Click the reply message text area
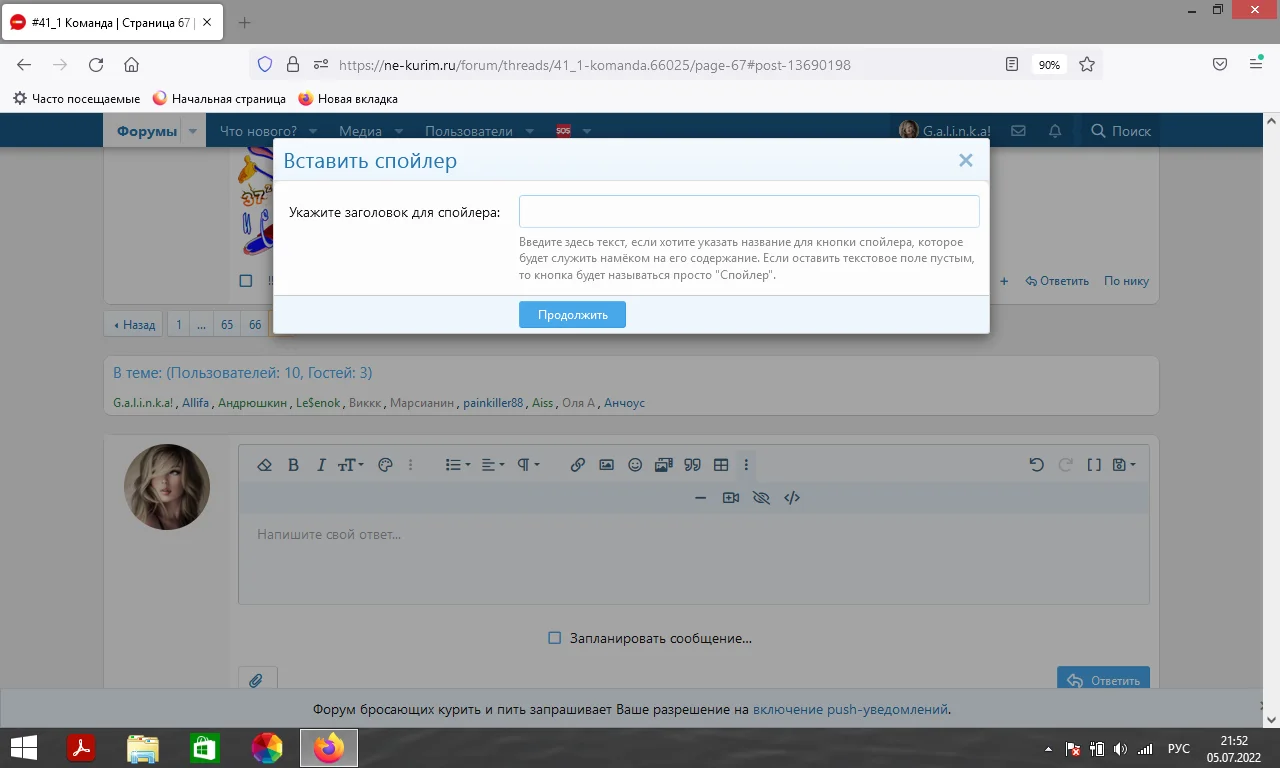This screenshot has height=768, width=1280. [x=693, y=558]
